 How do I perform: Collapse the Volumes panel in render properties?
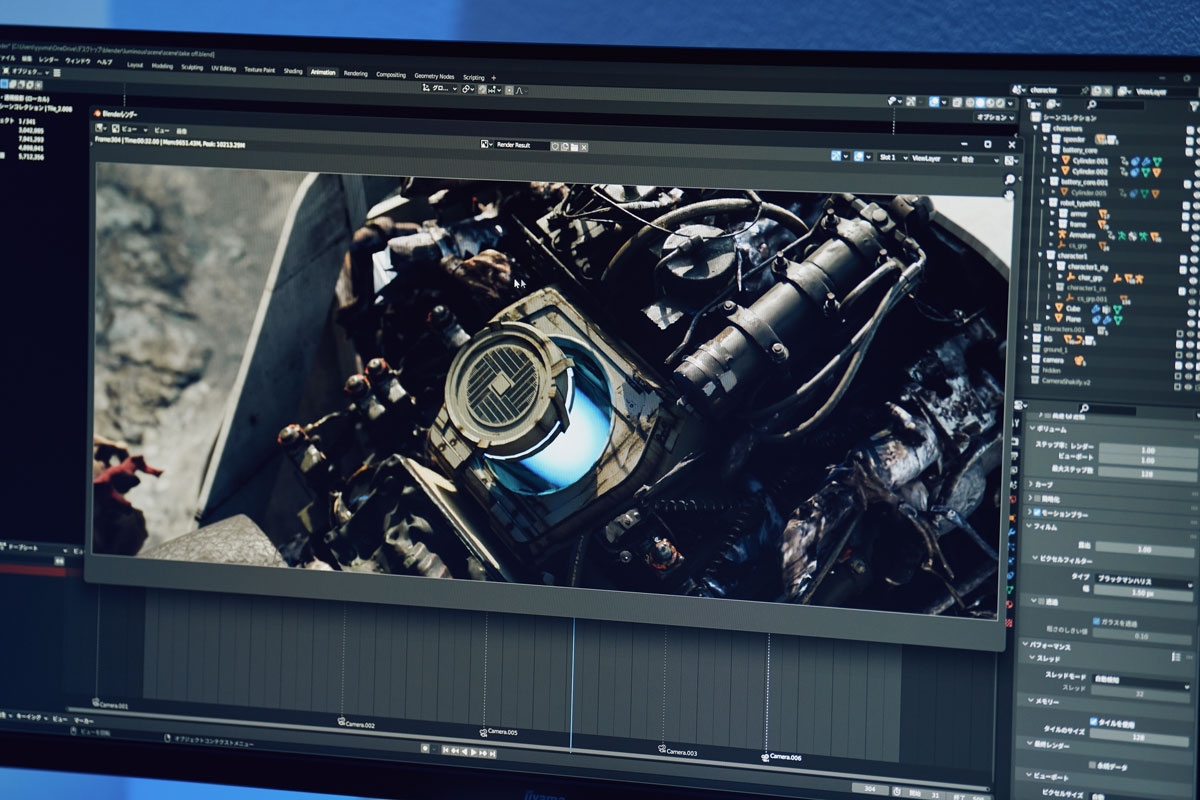(1030, 428)
